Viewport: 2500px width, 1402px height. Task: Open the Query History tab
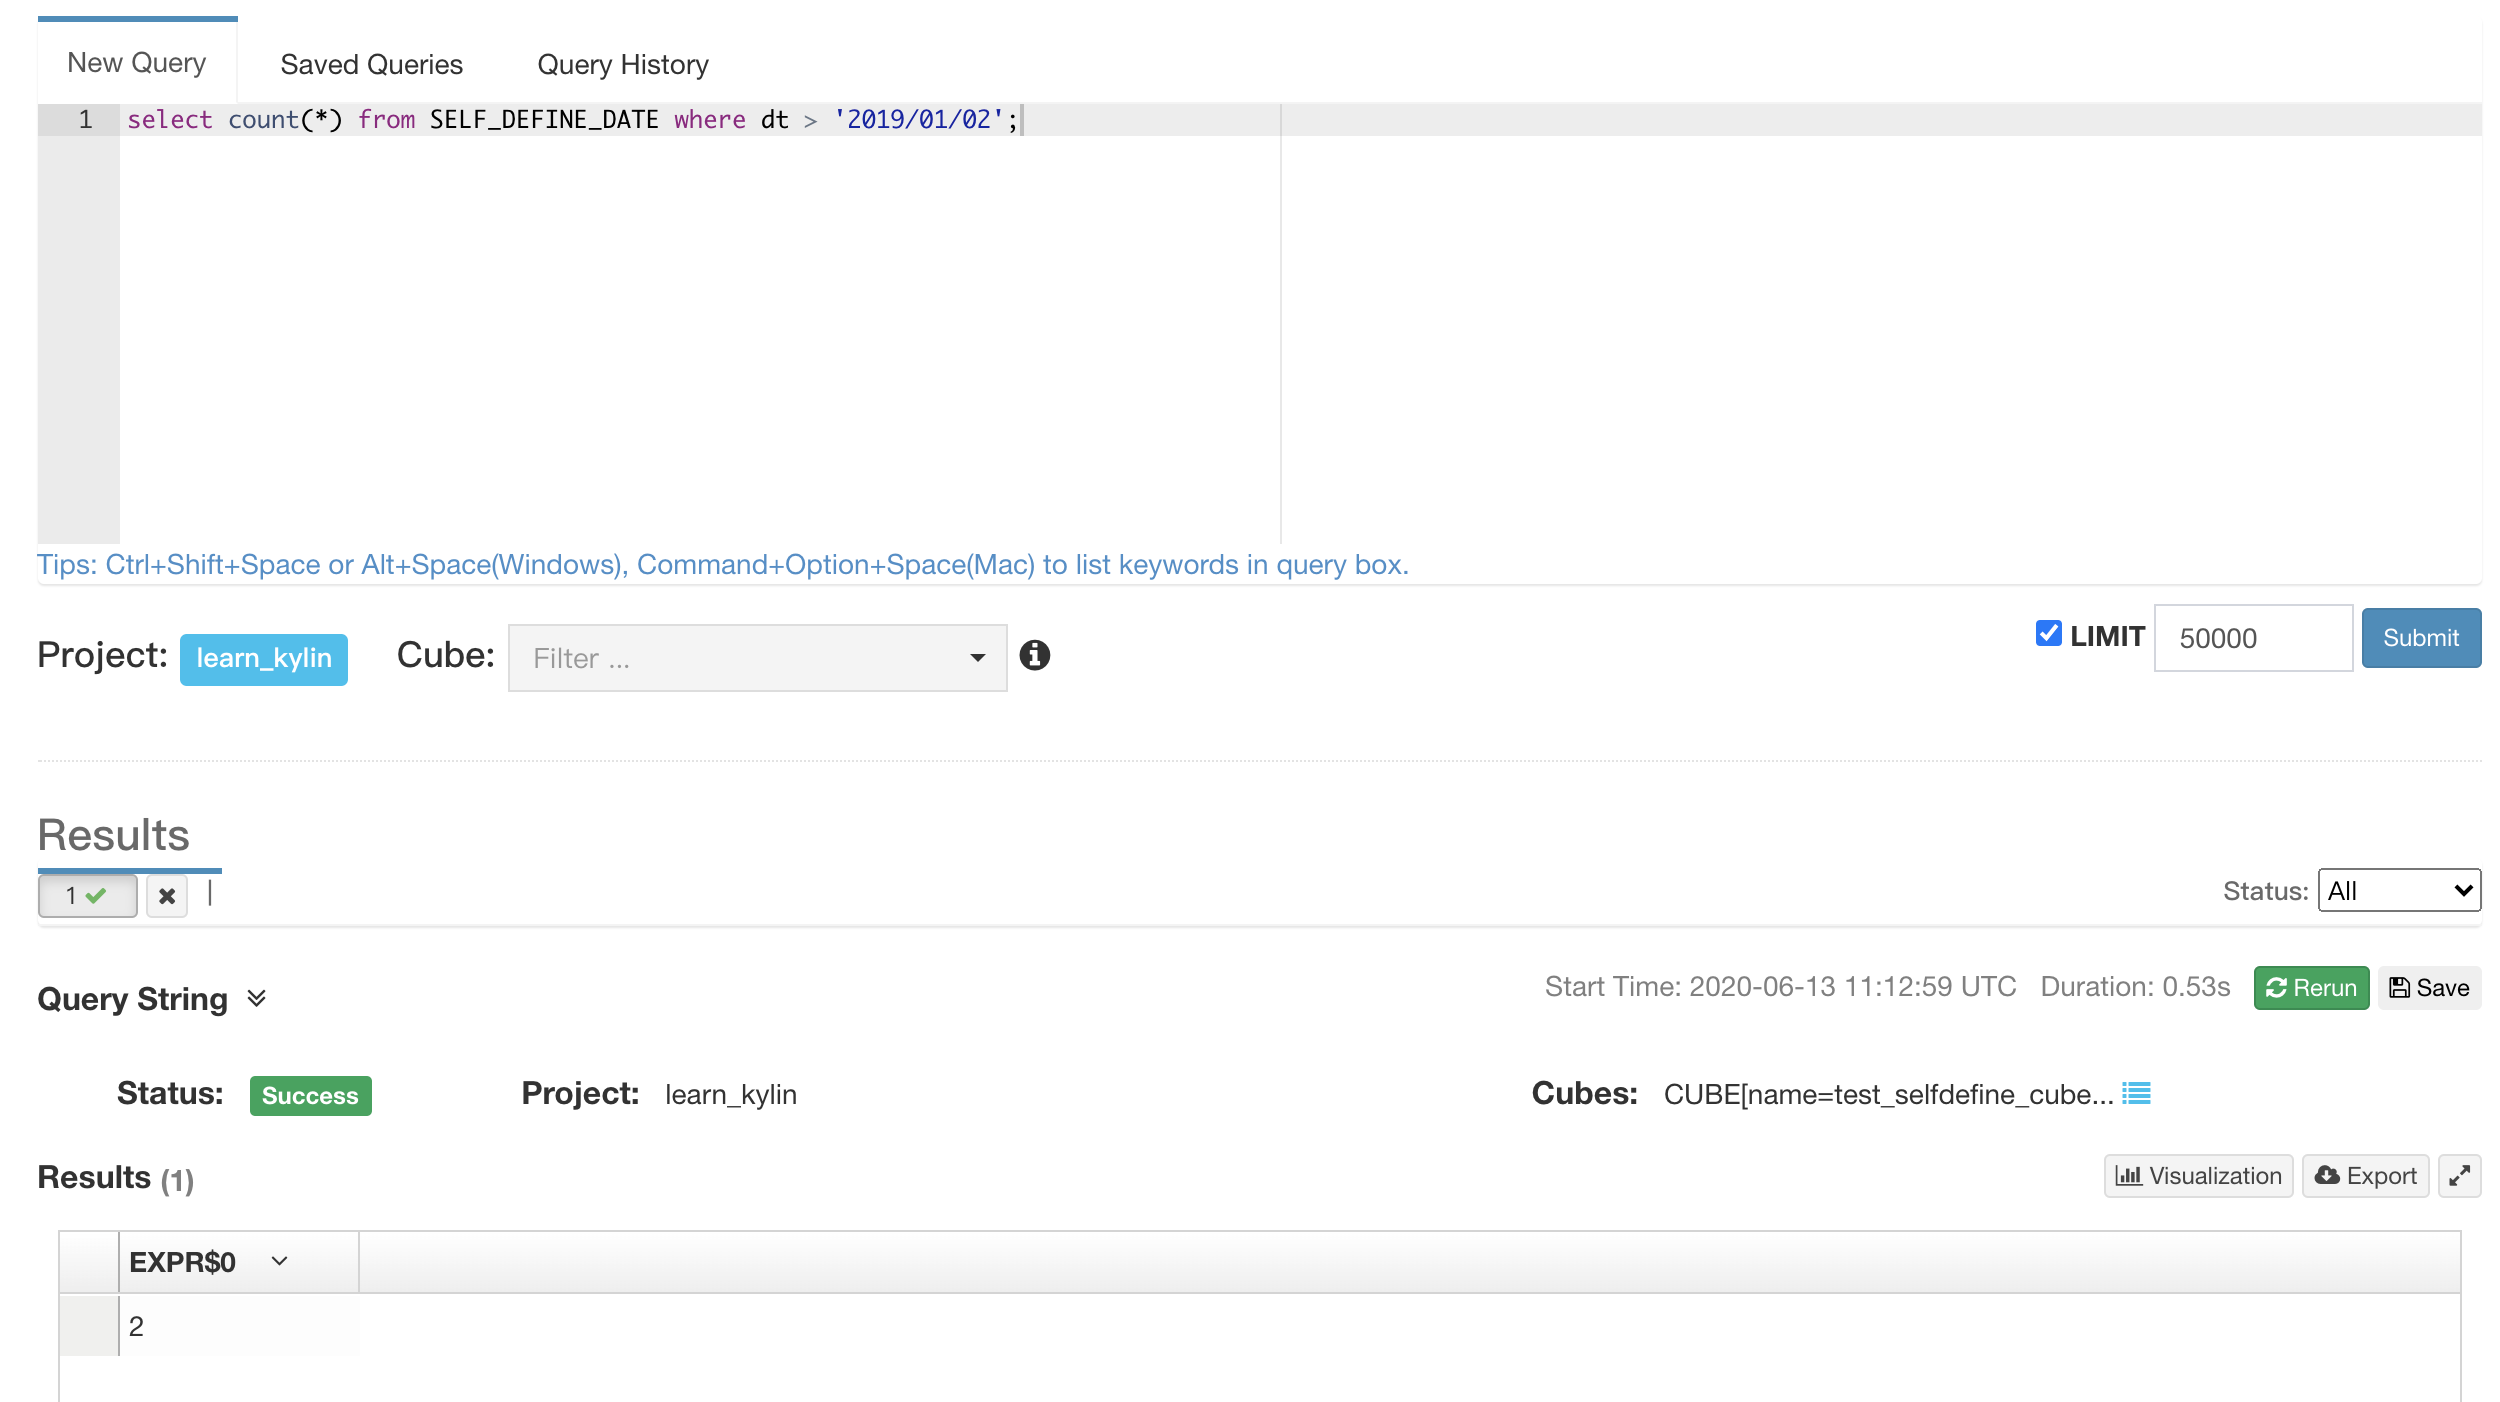click(x=622, y=64)
